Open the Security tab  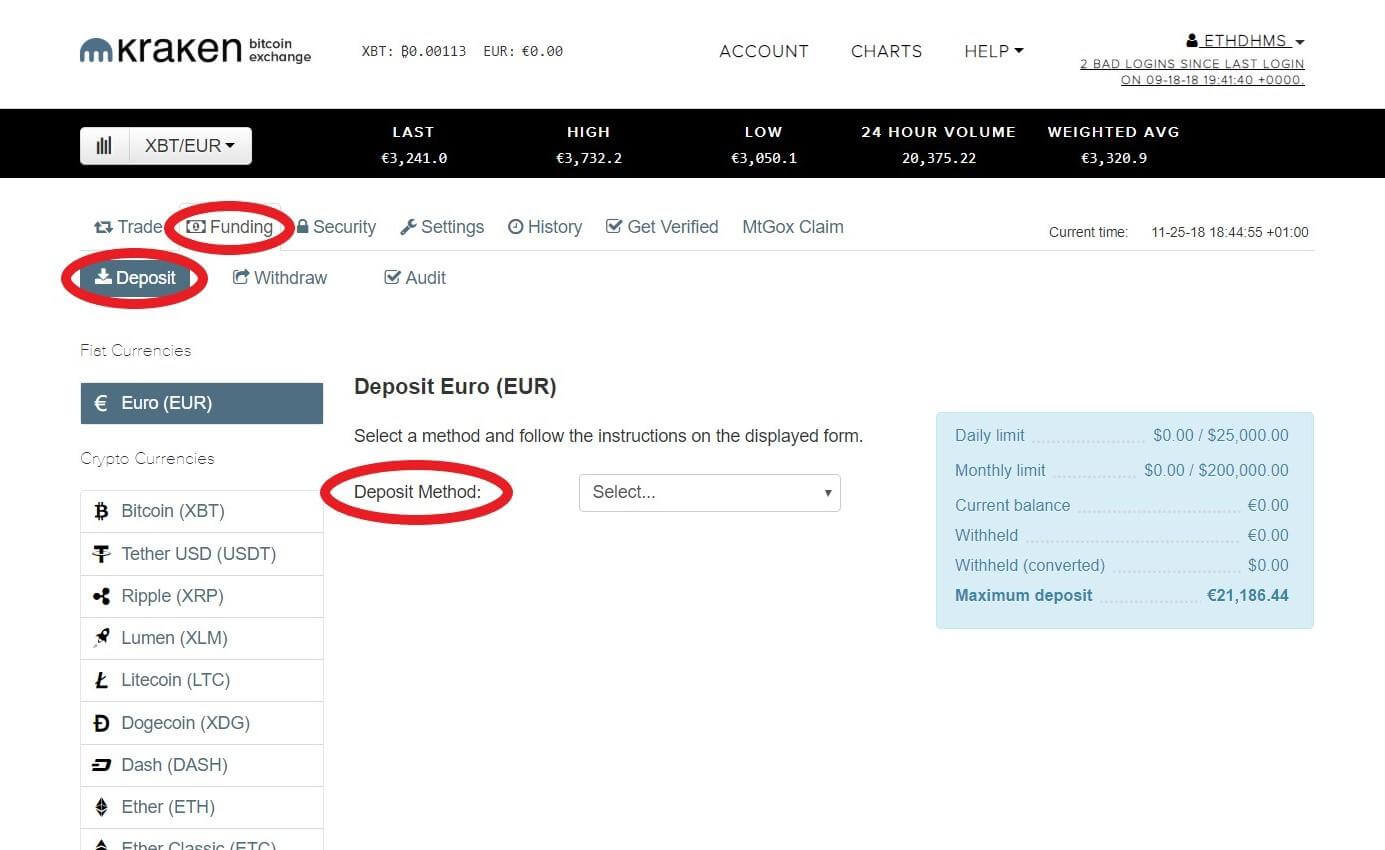tap(336, 227)
